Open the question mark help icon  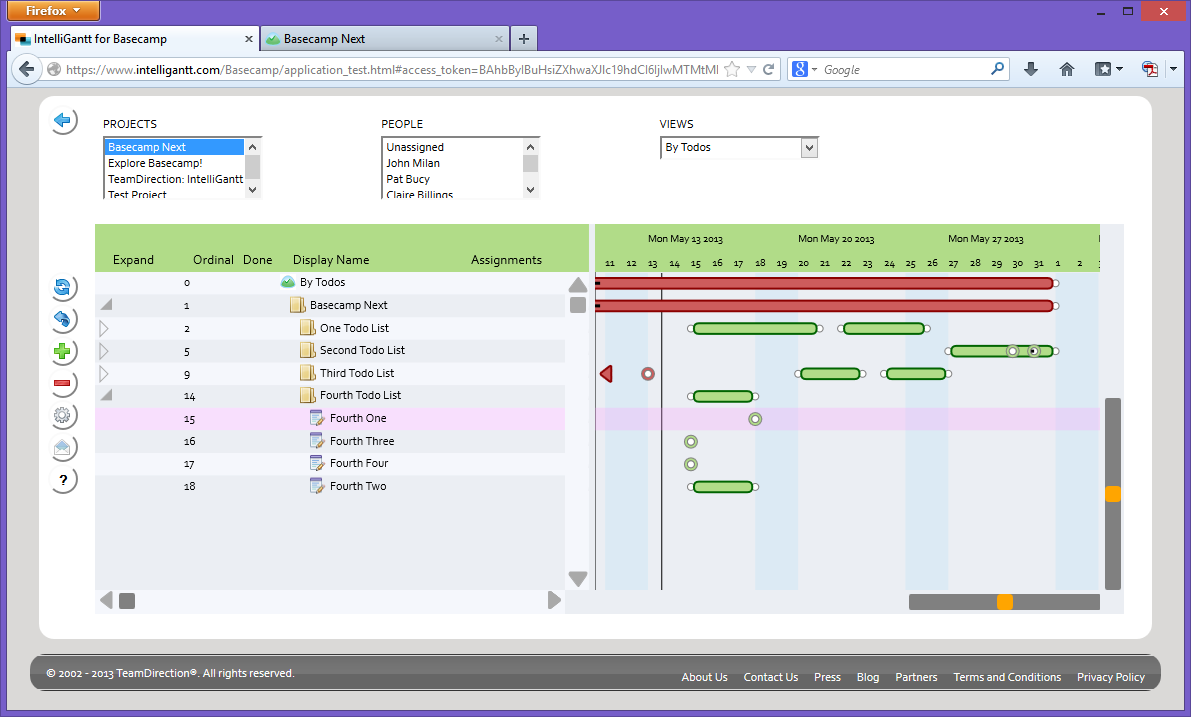pos(63,480)
